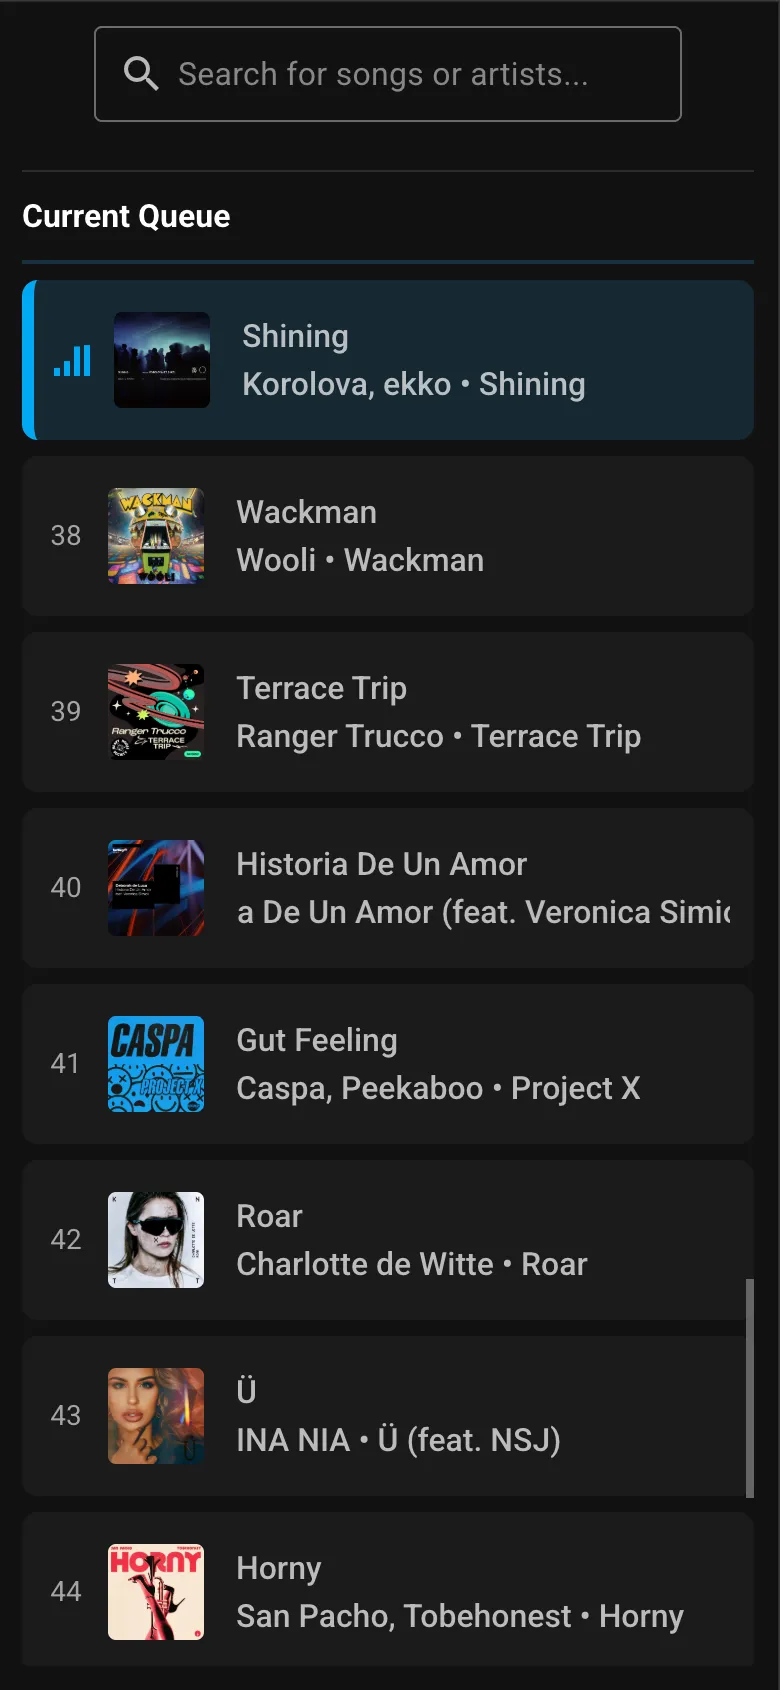Click the Current Queue heading
The image size is (780, 1690).
[126, 216]
